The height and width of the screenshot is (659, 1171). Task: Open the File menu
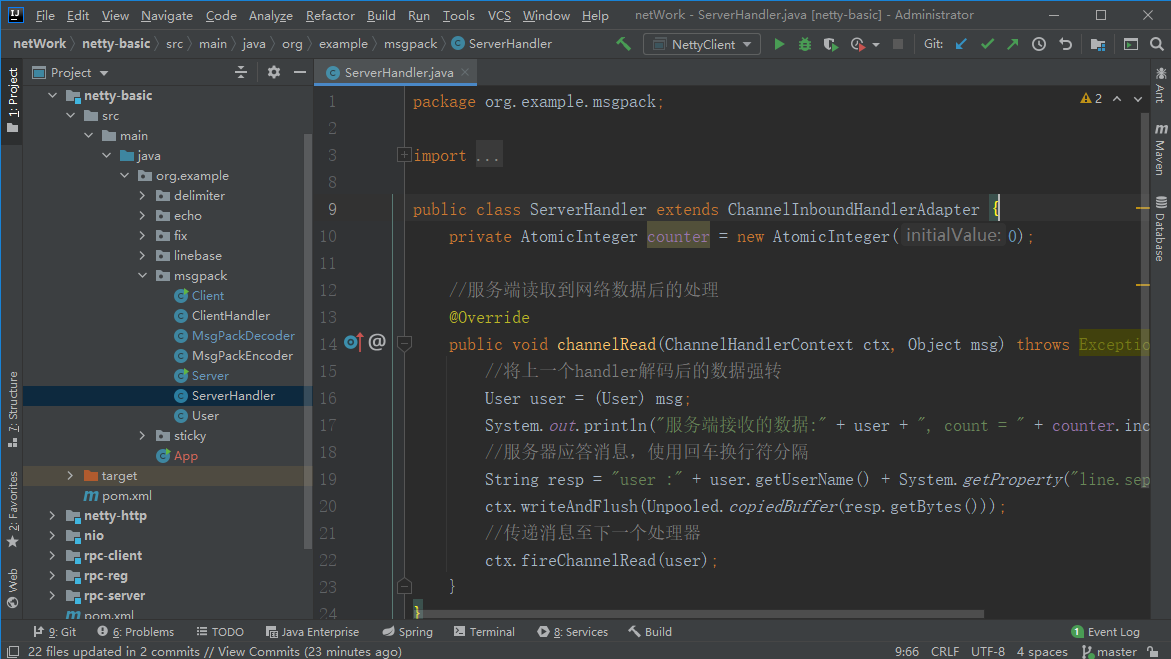point(45,15)
